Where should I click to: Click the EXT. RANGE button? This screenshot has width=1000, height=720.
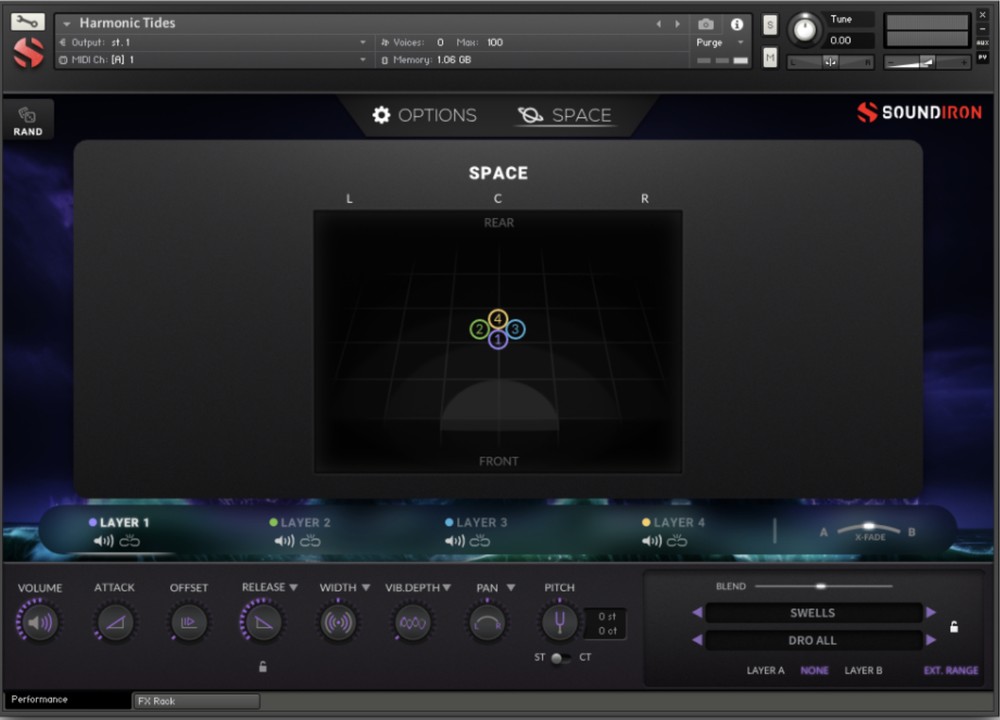coord(950,671)
